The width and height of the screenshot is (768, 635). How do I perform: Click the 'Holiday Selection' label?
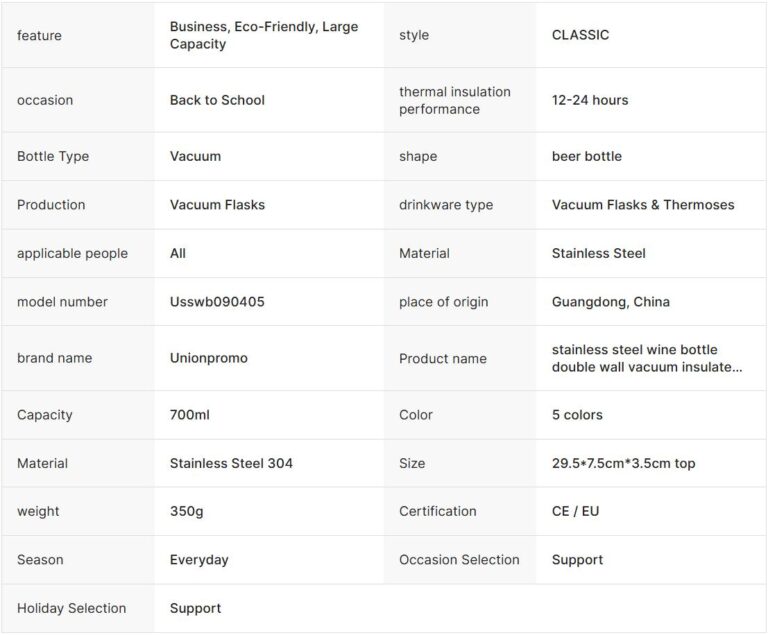[71, 608]
